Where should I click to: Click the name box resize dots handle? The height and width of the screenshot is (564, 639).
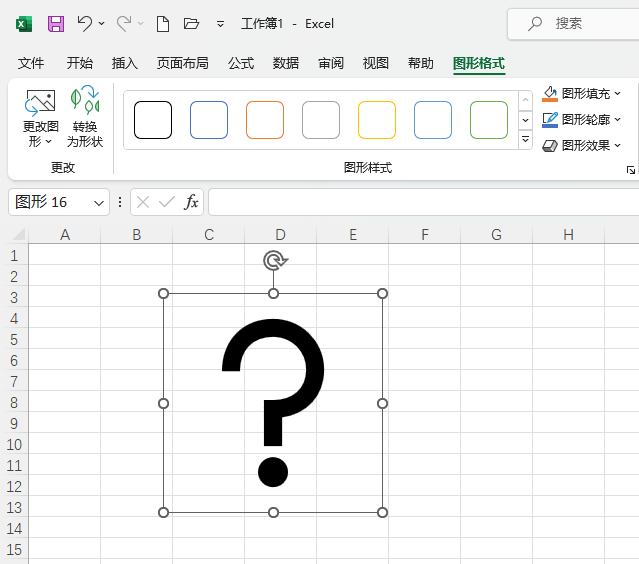120,202
